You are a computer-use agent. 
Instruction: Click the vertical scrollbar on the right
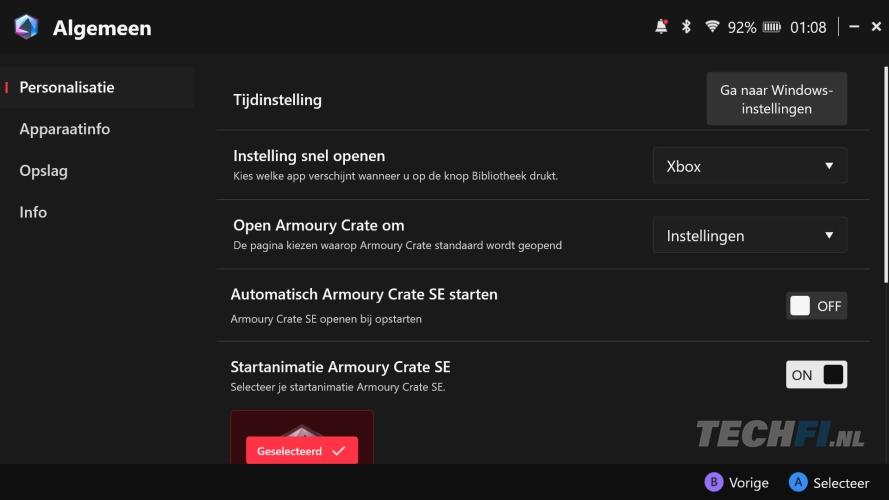pyautogui.click(x=884, y=170)
